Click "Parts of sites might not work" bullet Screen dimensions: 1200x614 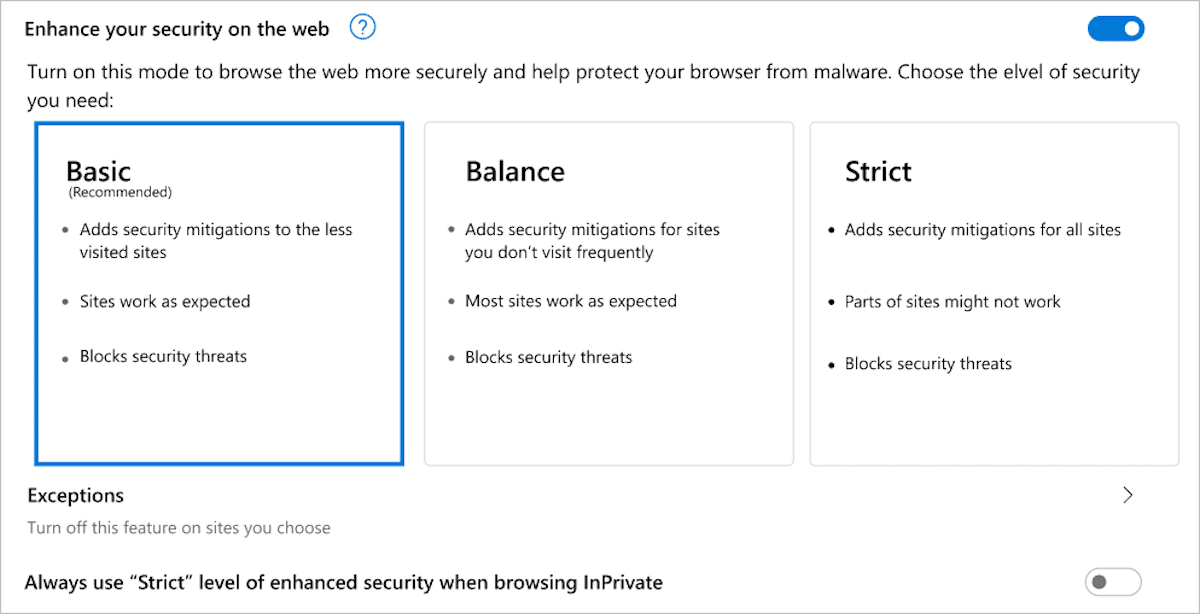click(952, 301)
